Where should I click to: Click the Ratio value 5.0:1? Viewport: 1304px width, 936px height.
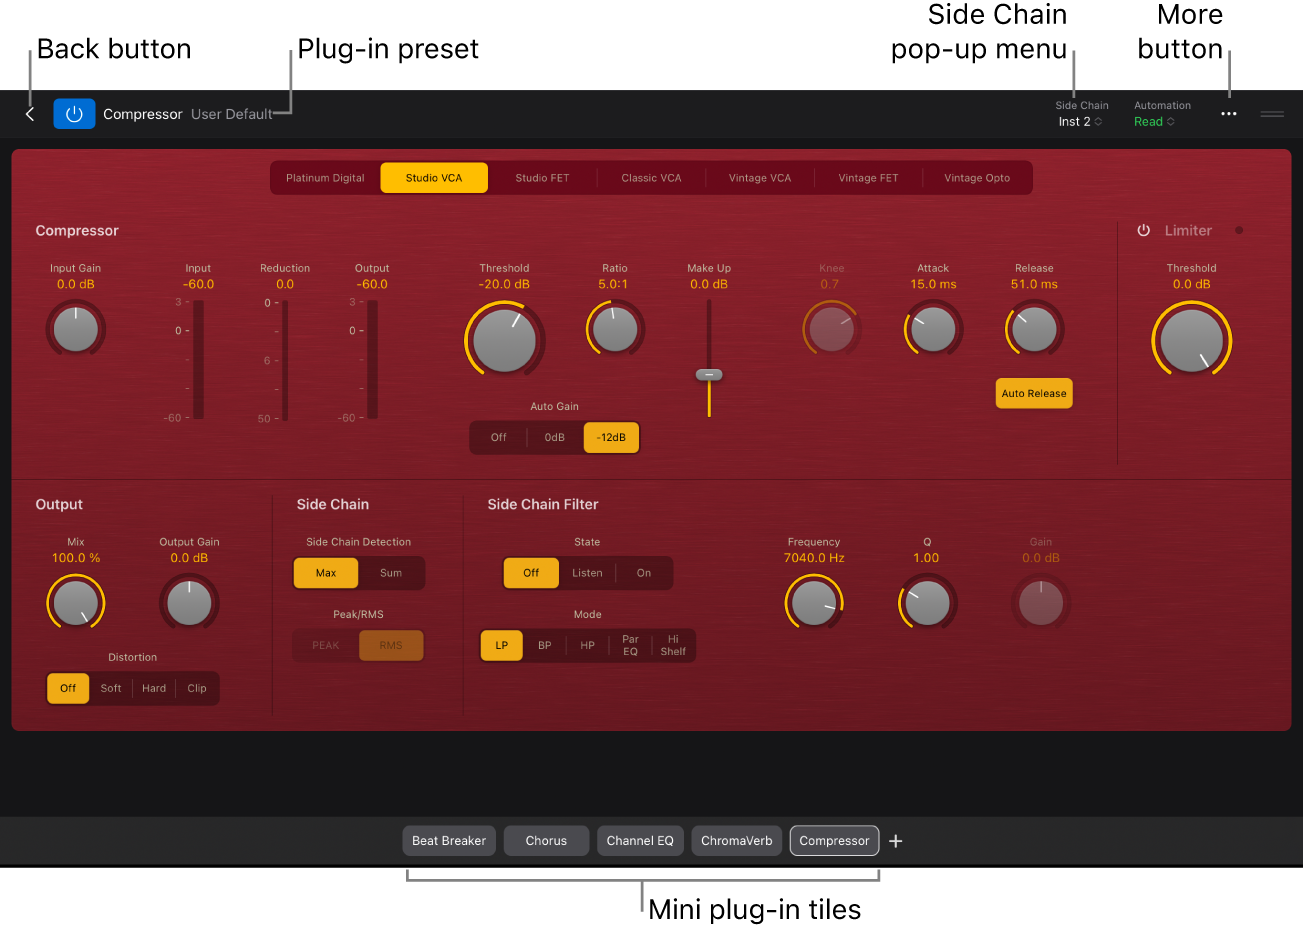pyautogui.click(x=614, y=284)
